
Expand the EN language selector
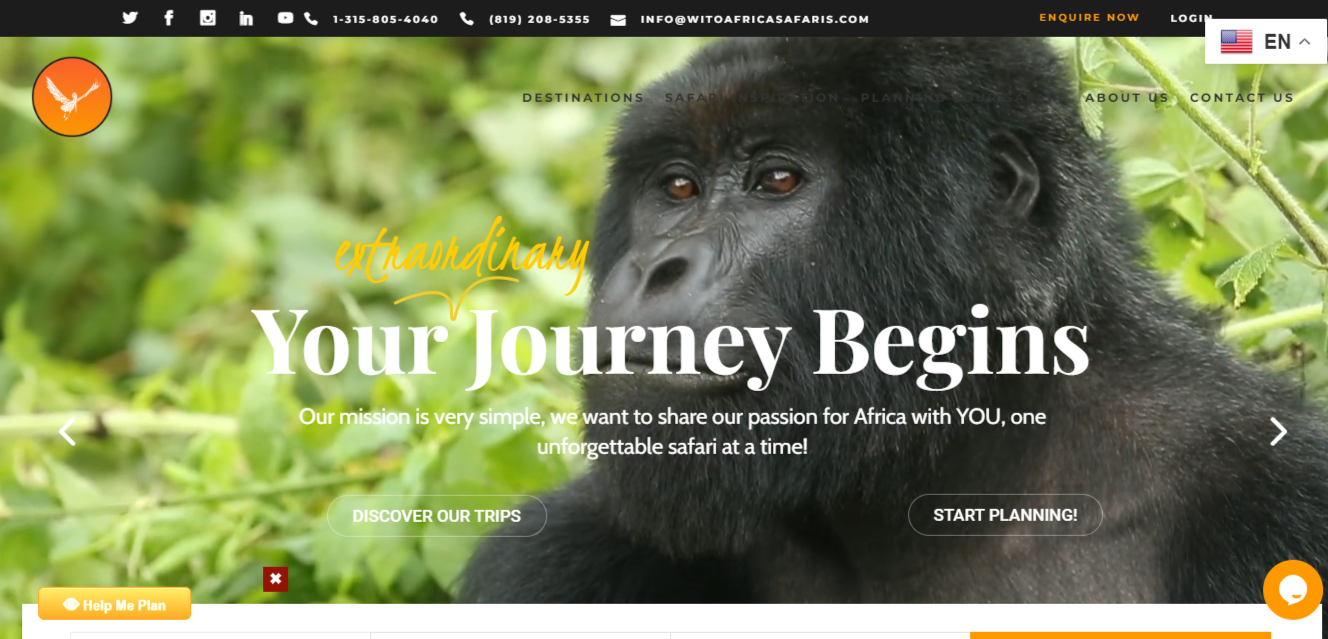tap(1266, 41)
